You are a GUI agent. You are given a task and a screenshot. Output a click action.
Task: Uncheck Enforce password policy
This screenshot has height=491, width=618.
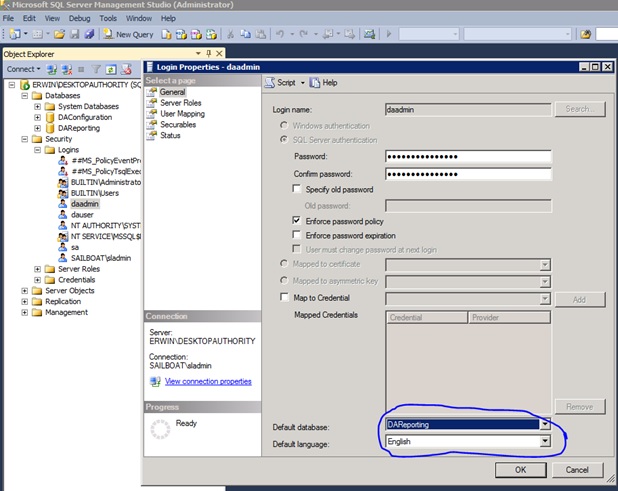297,220
